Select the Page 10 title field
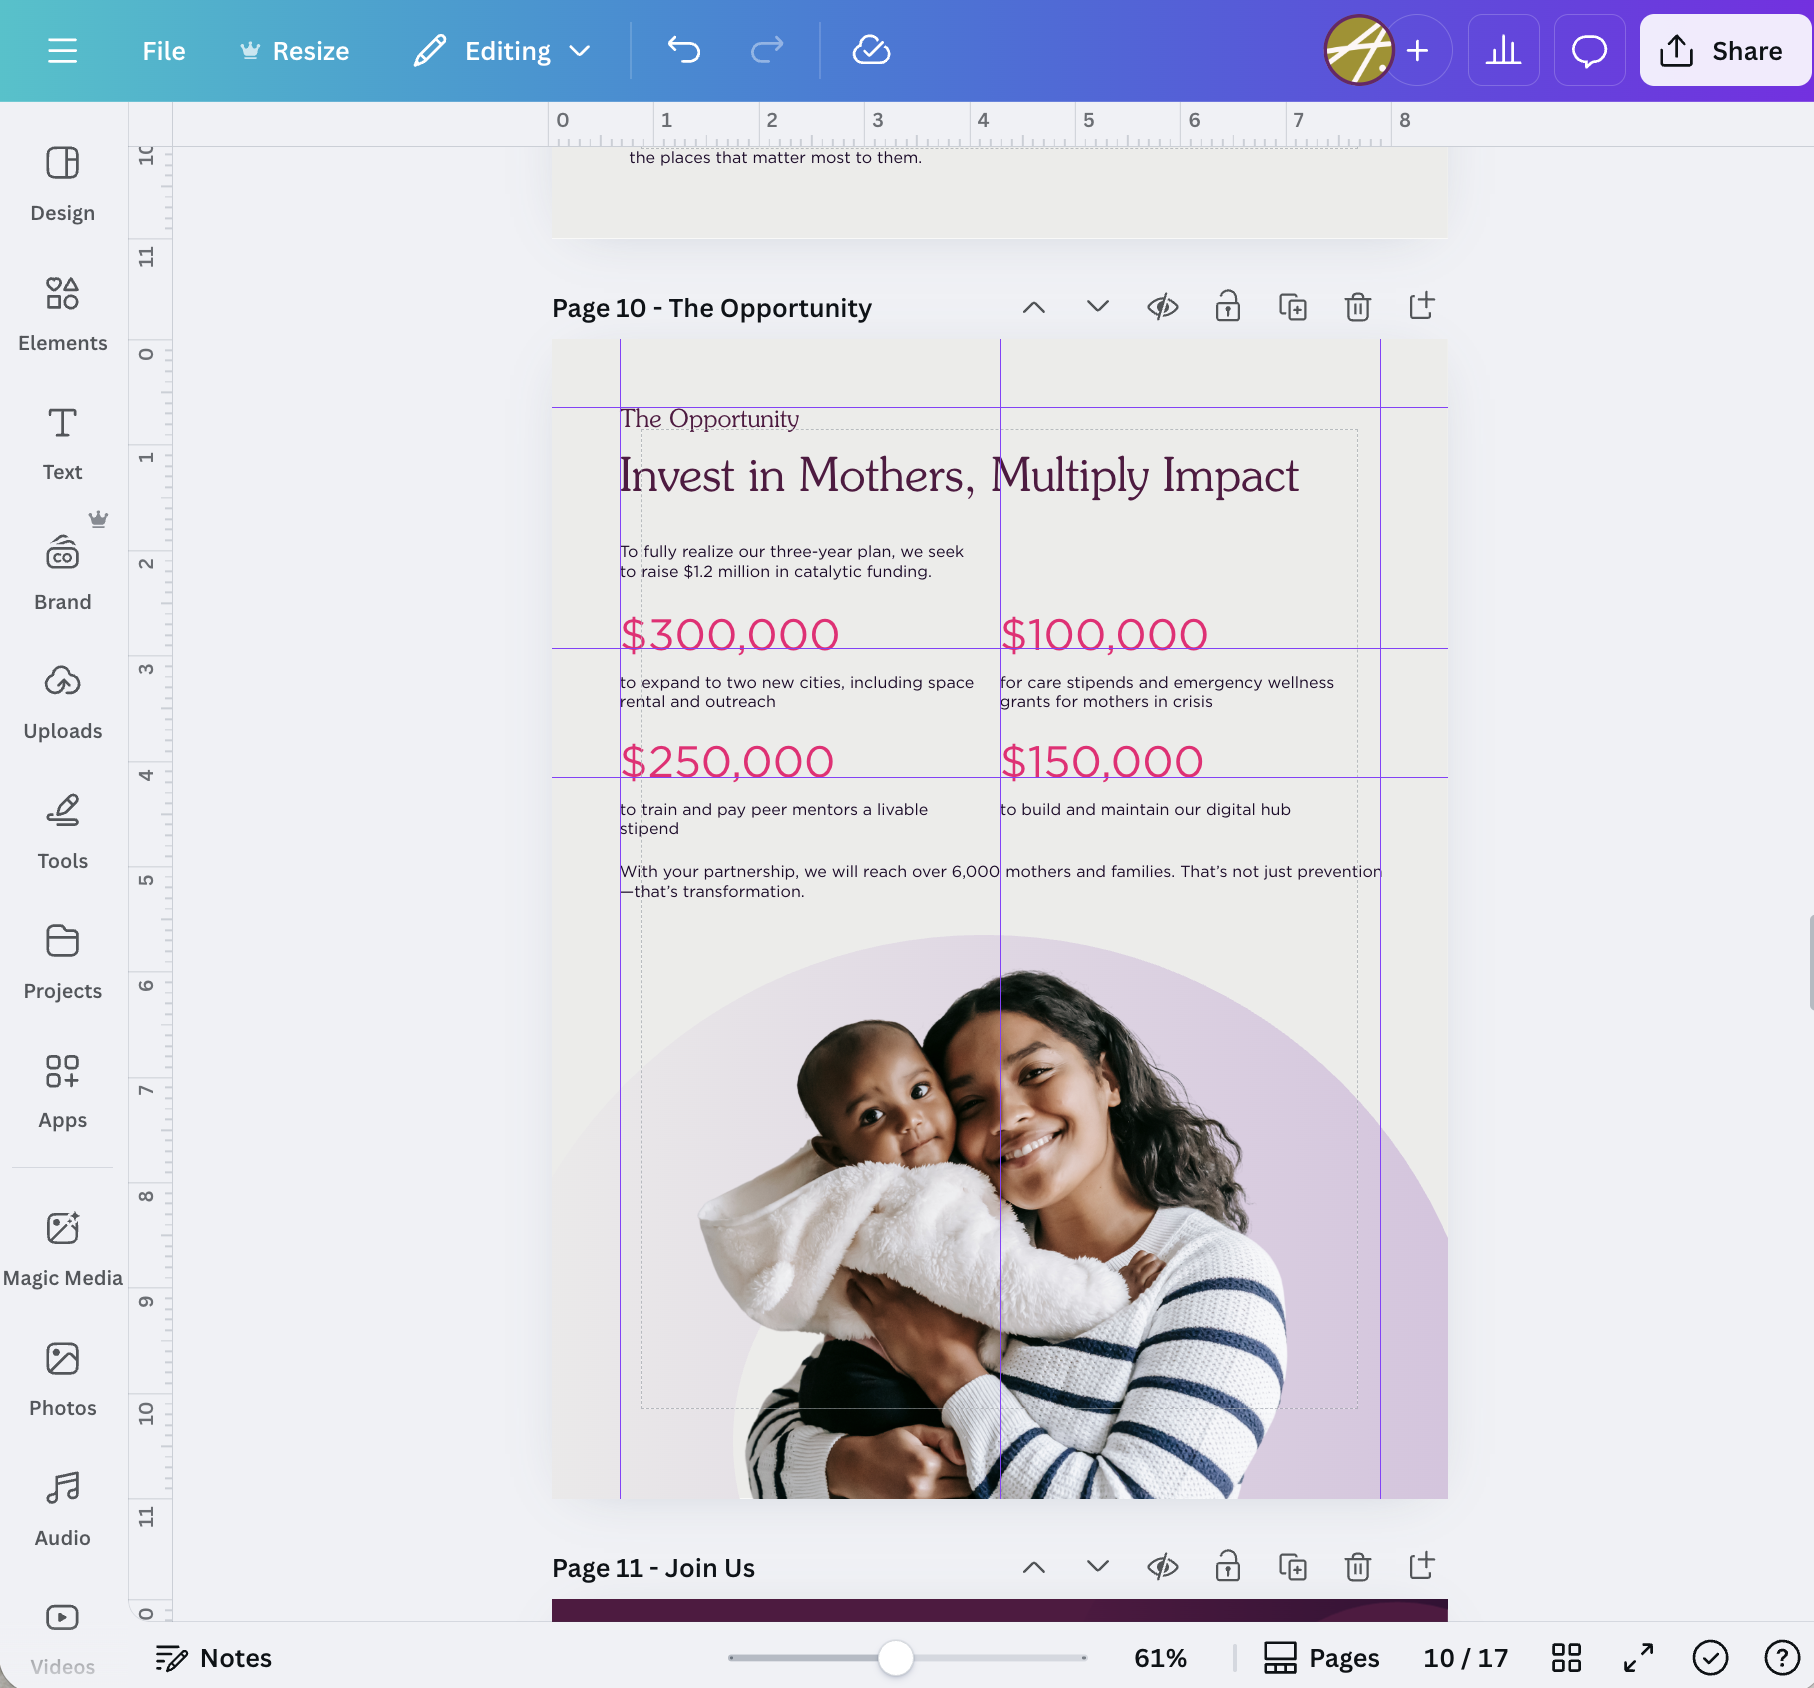 [x=712, y=308]
